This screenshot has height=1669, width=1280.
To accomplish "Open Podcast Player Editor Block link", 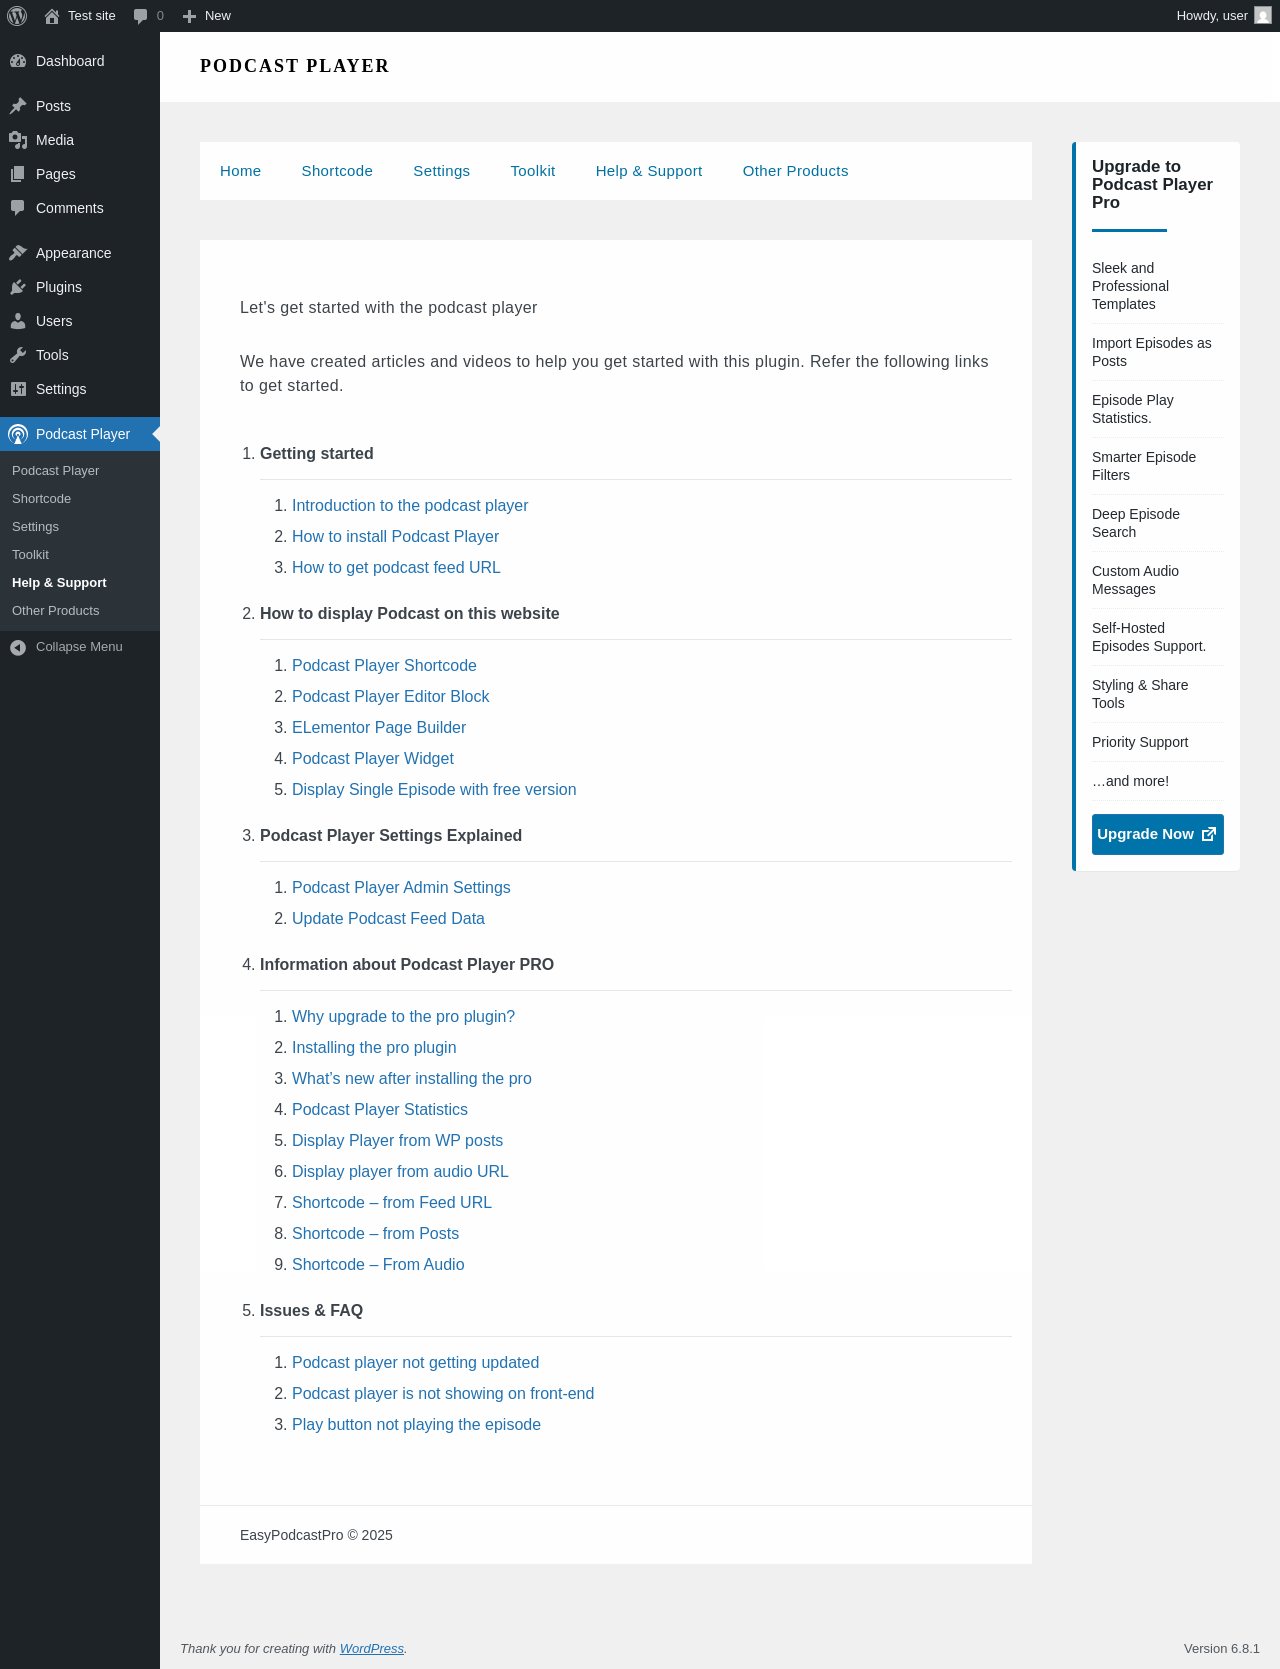I will [390, 696].
